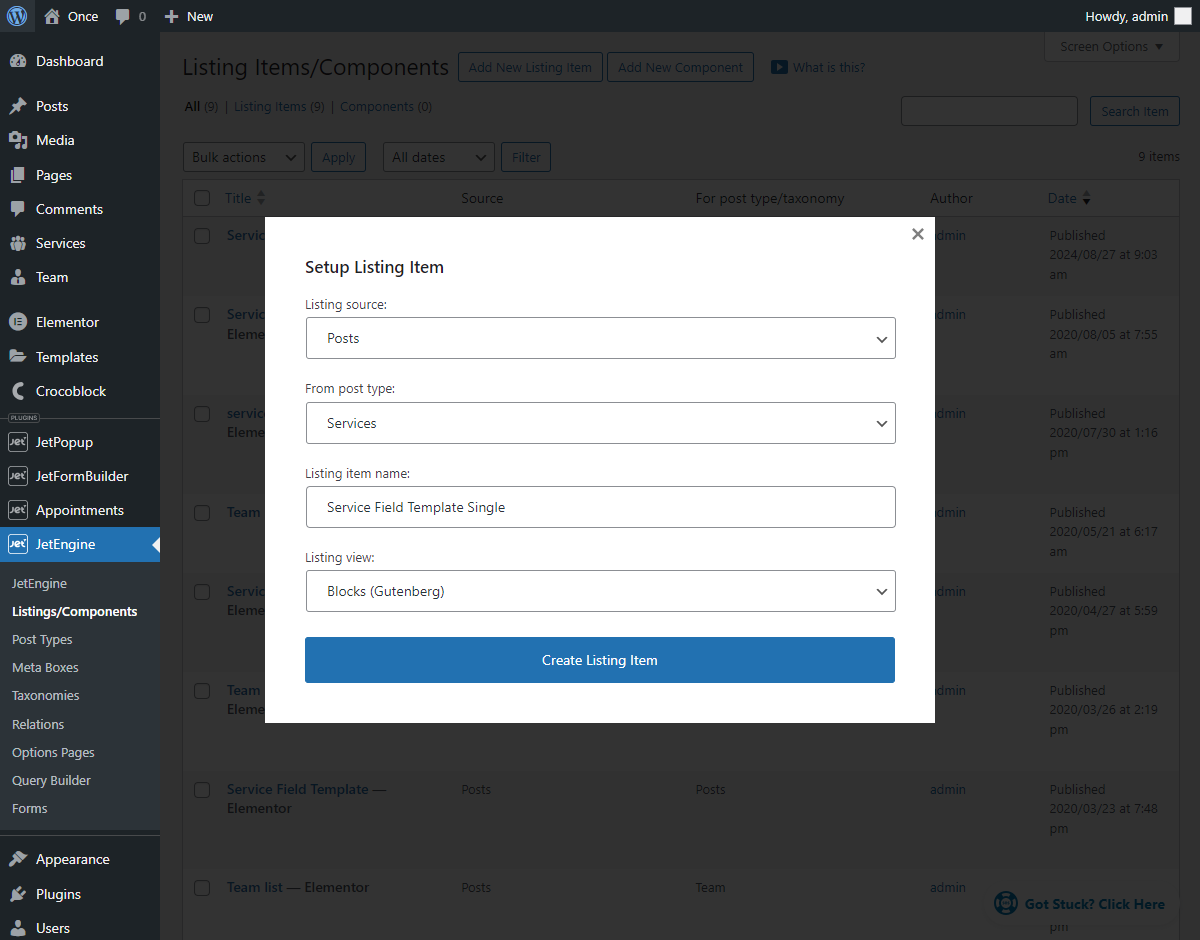
Task: Click the 'Add New Component' button
Action: [680, 66]
